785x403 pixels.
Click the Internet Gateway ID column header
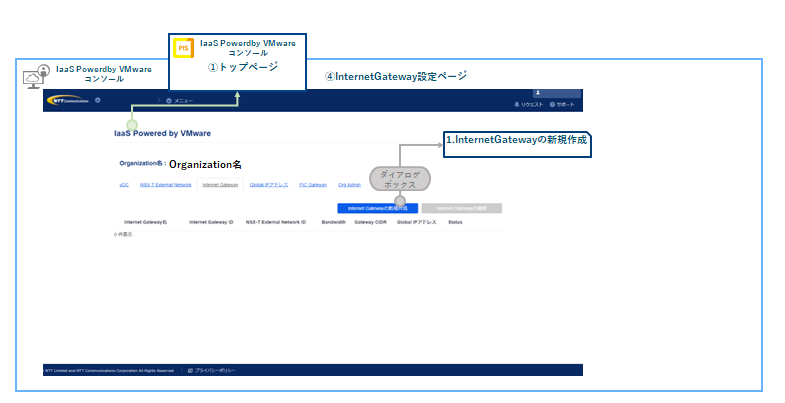pos(211,222)
